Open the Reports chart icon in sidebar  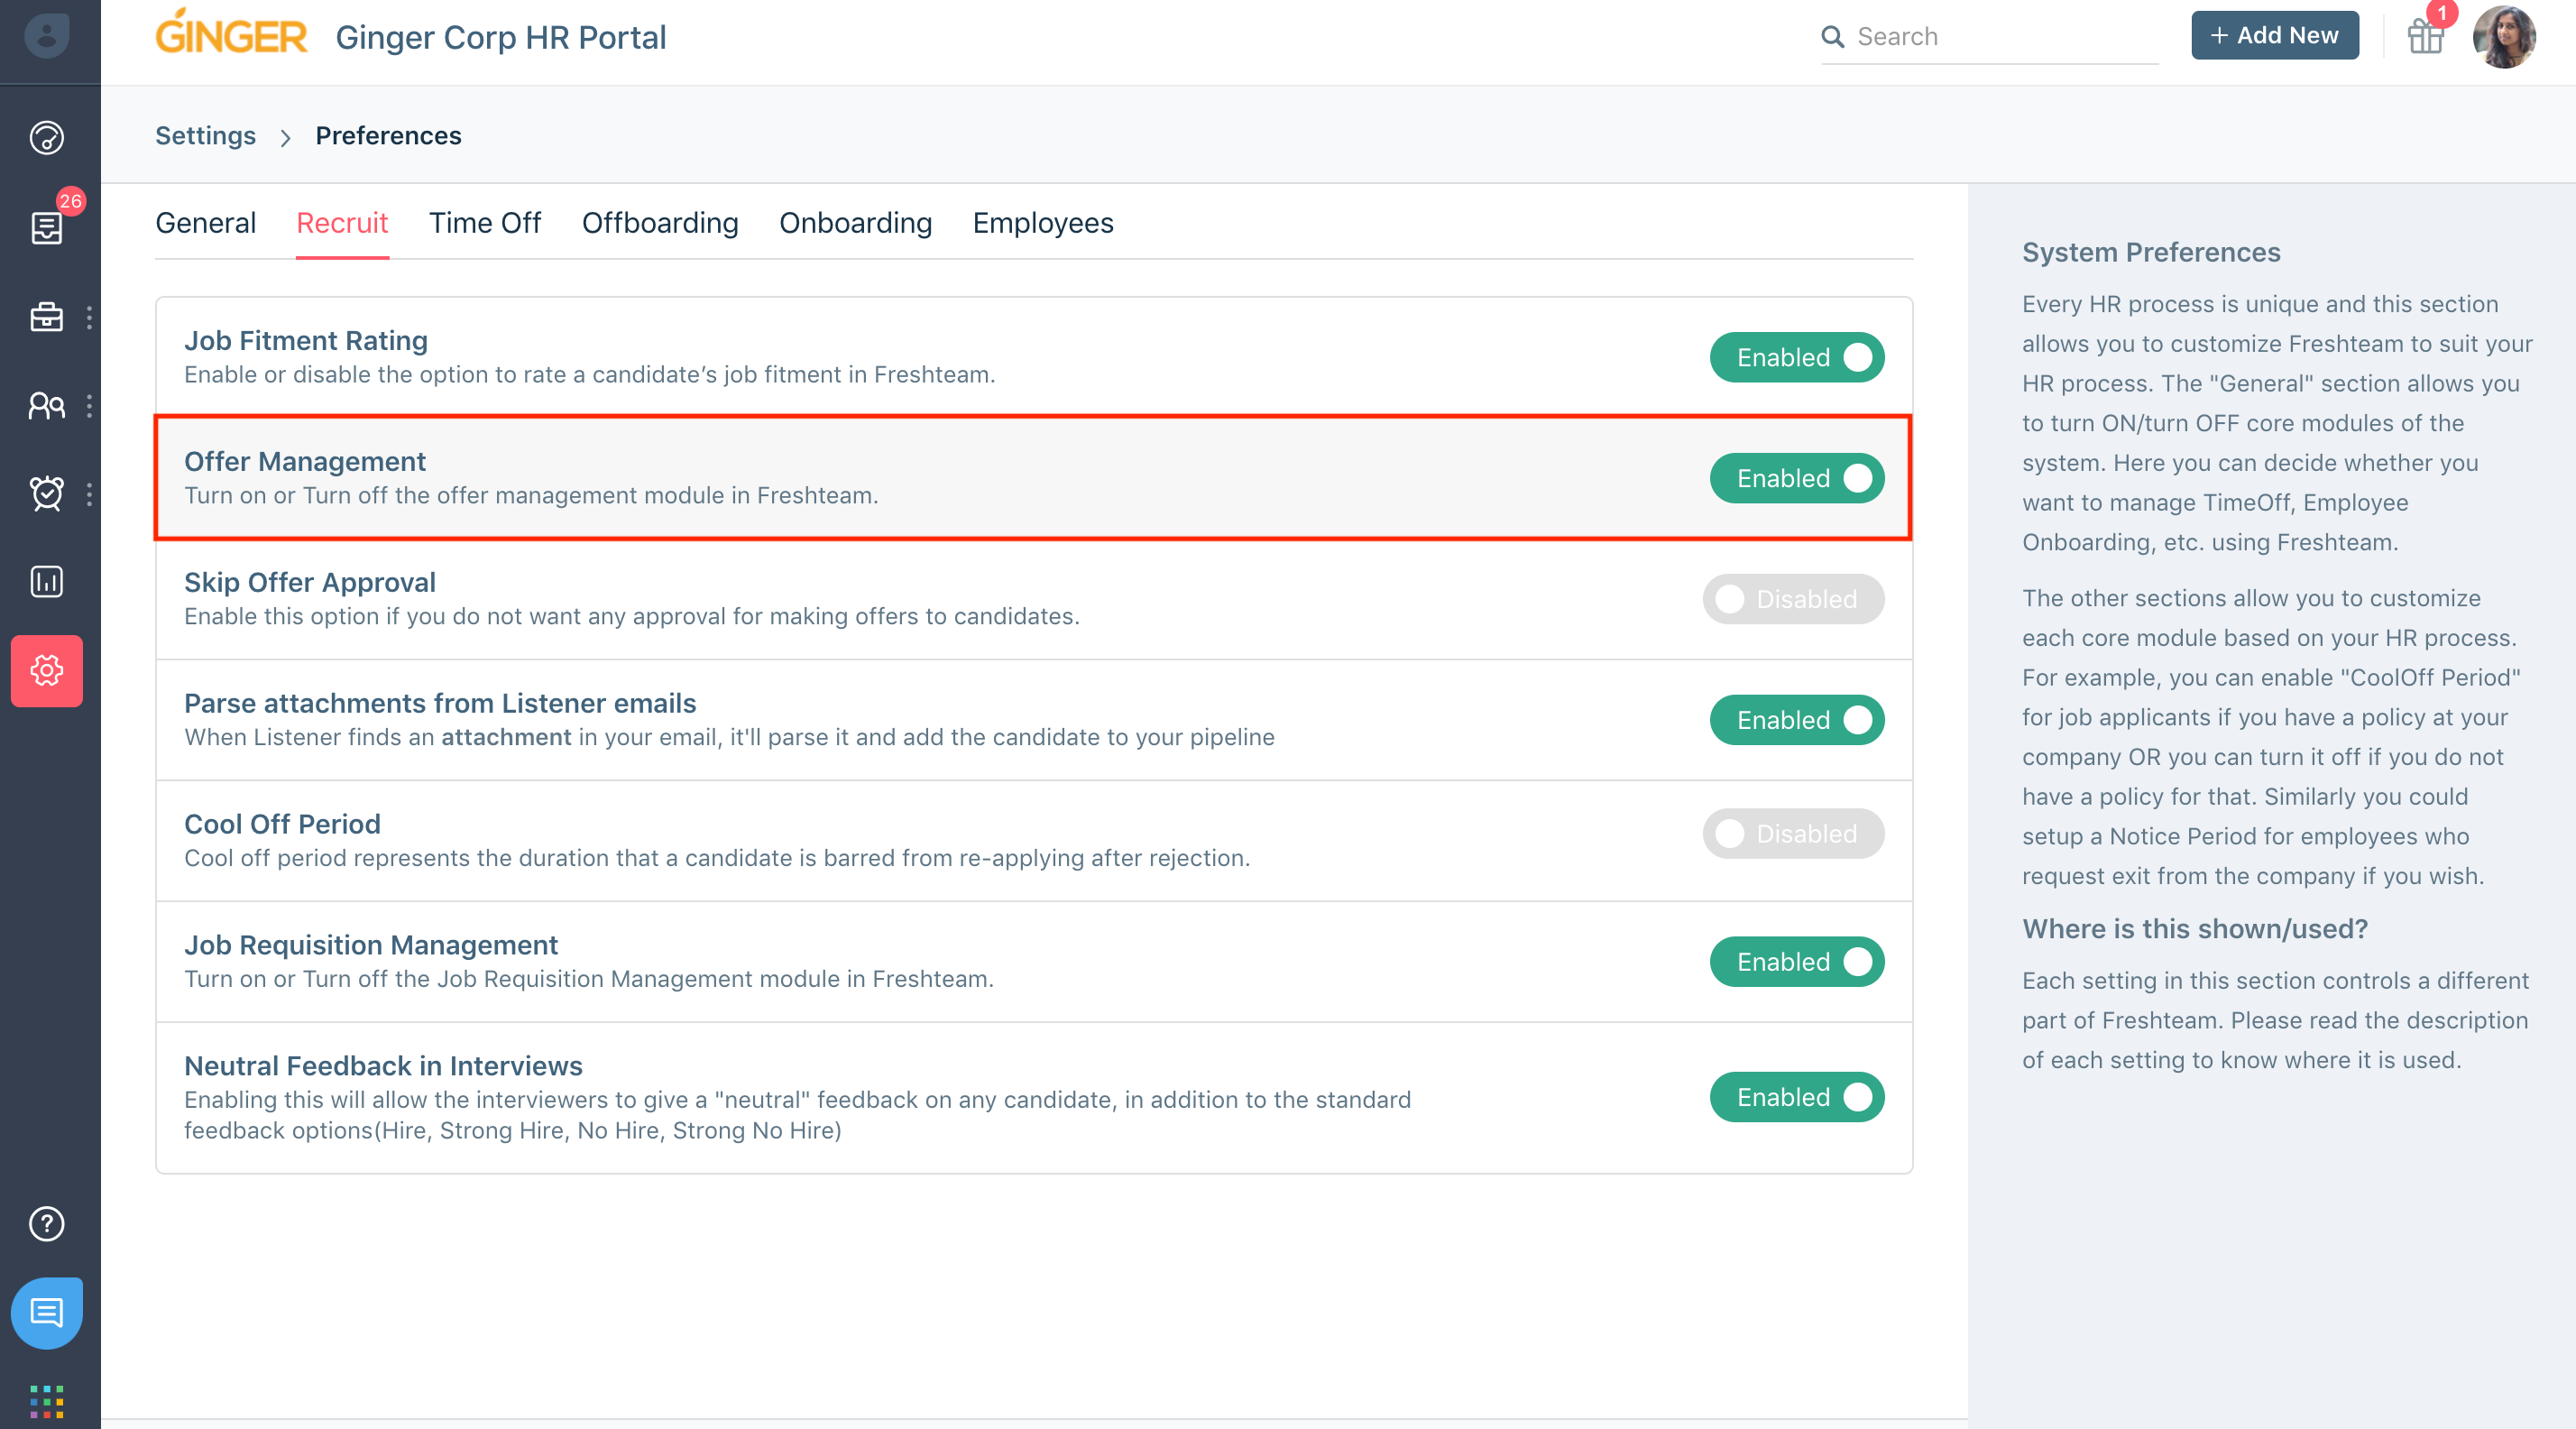tap(46, 581)
